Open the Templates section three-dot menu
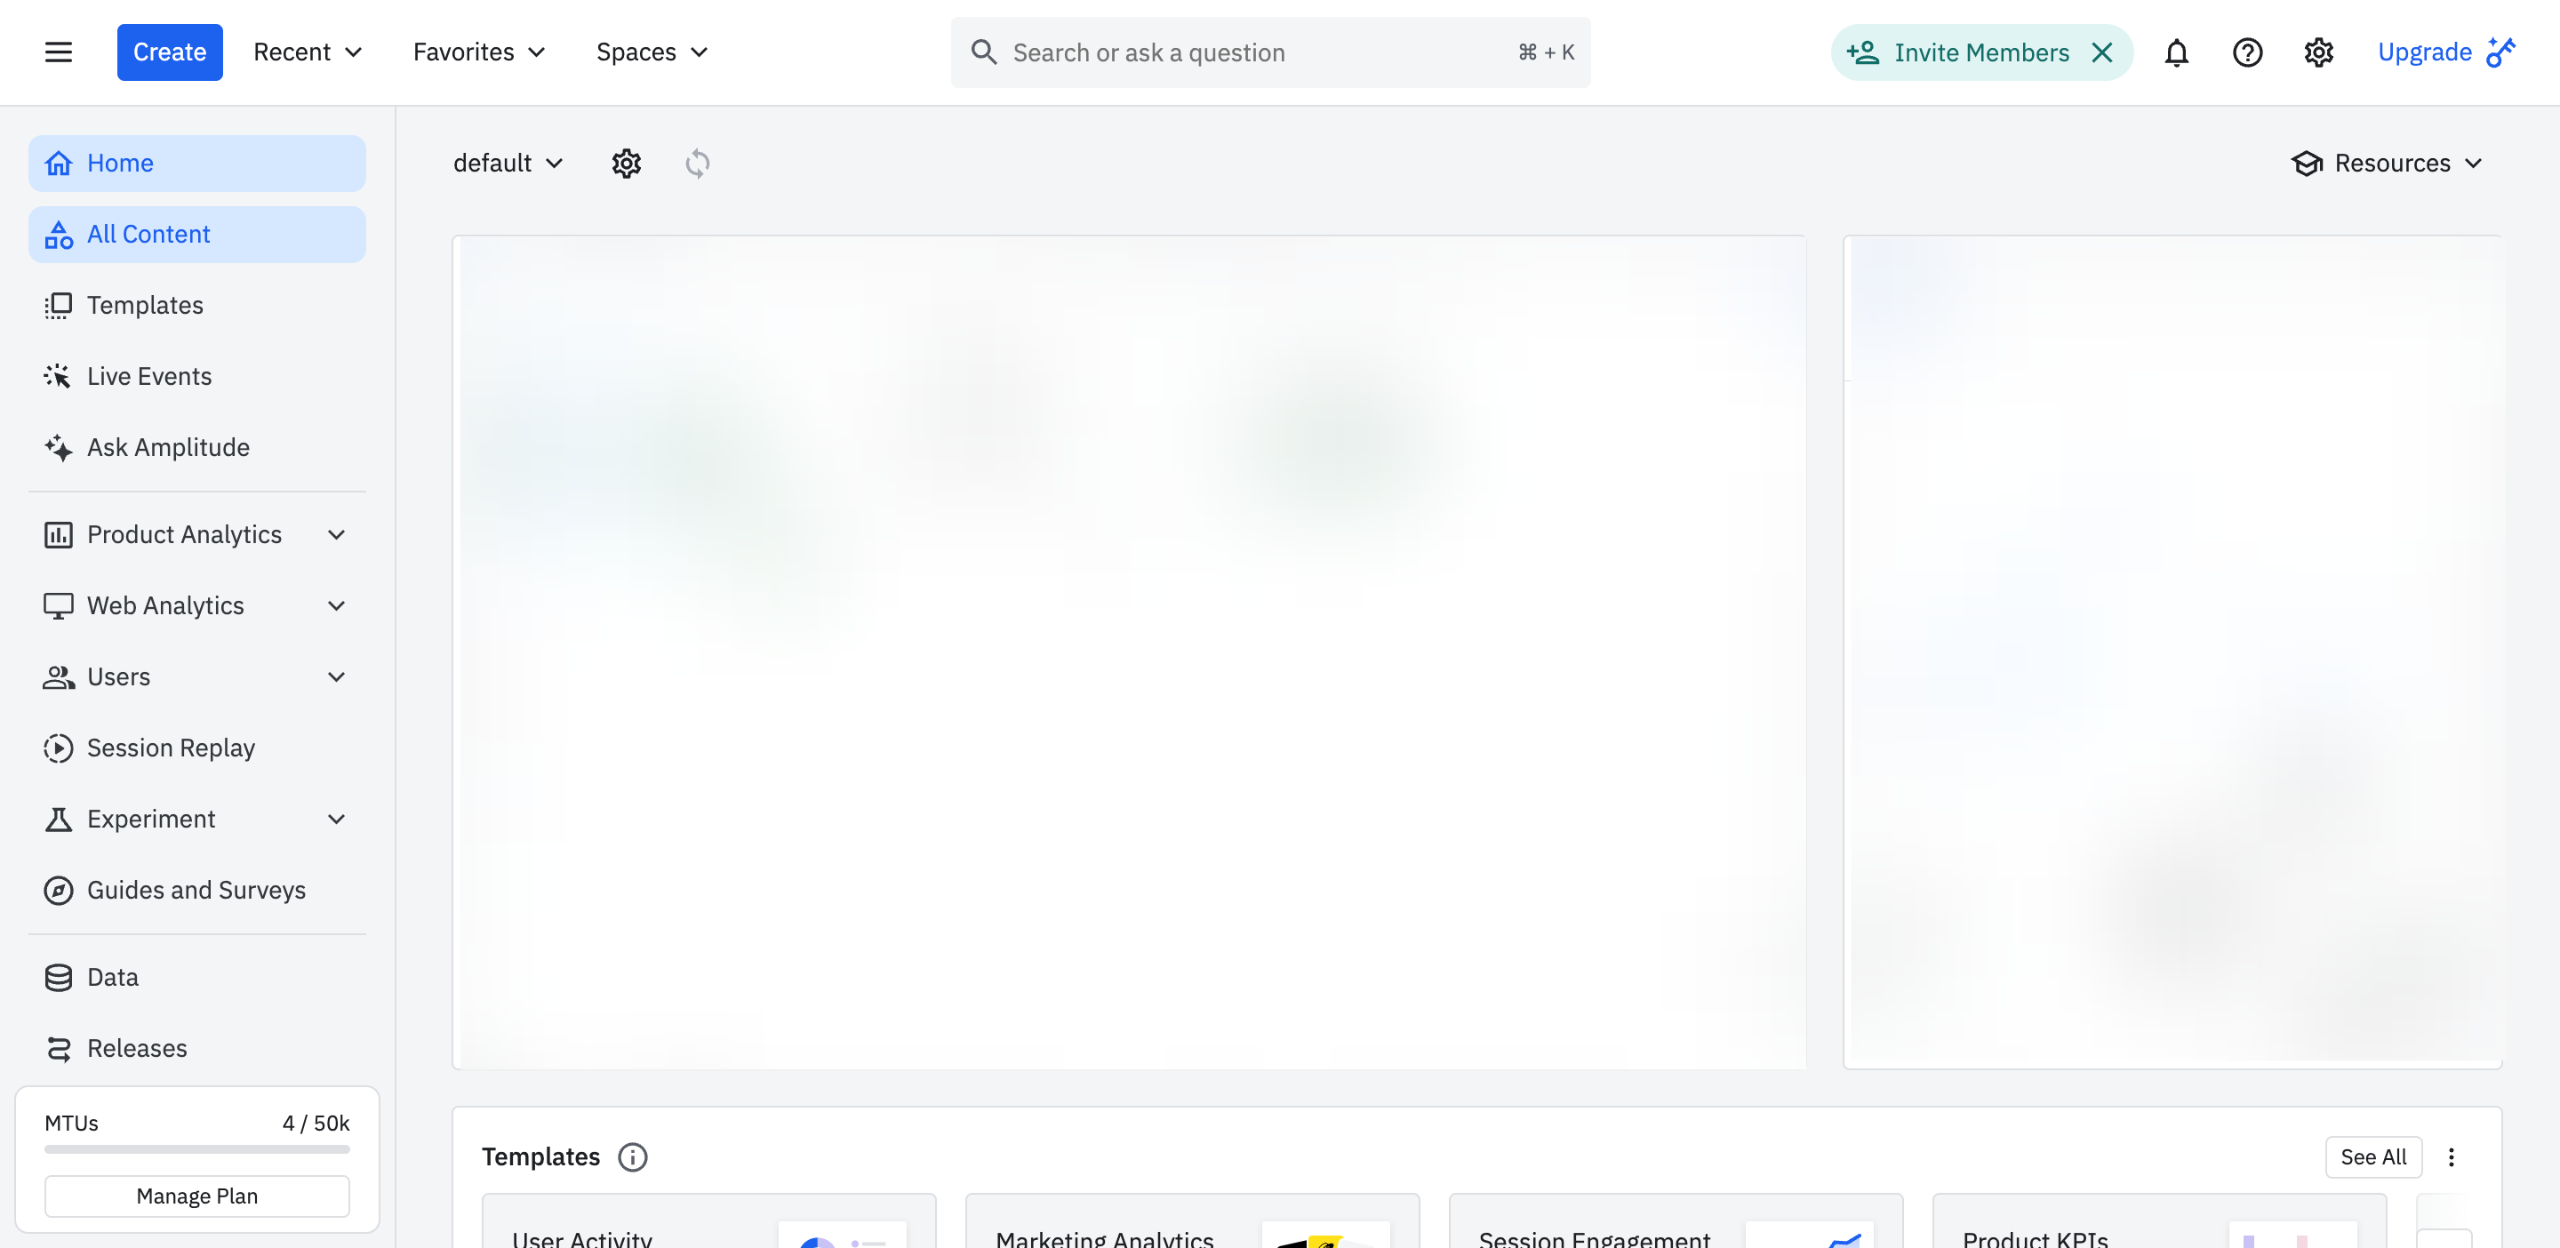 click(2451, 1157)
